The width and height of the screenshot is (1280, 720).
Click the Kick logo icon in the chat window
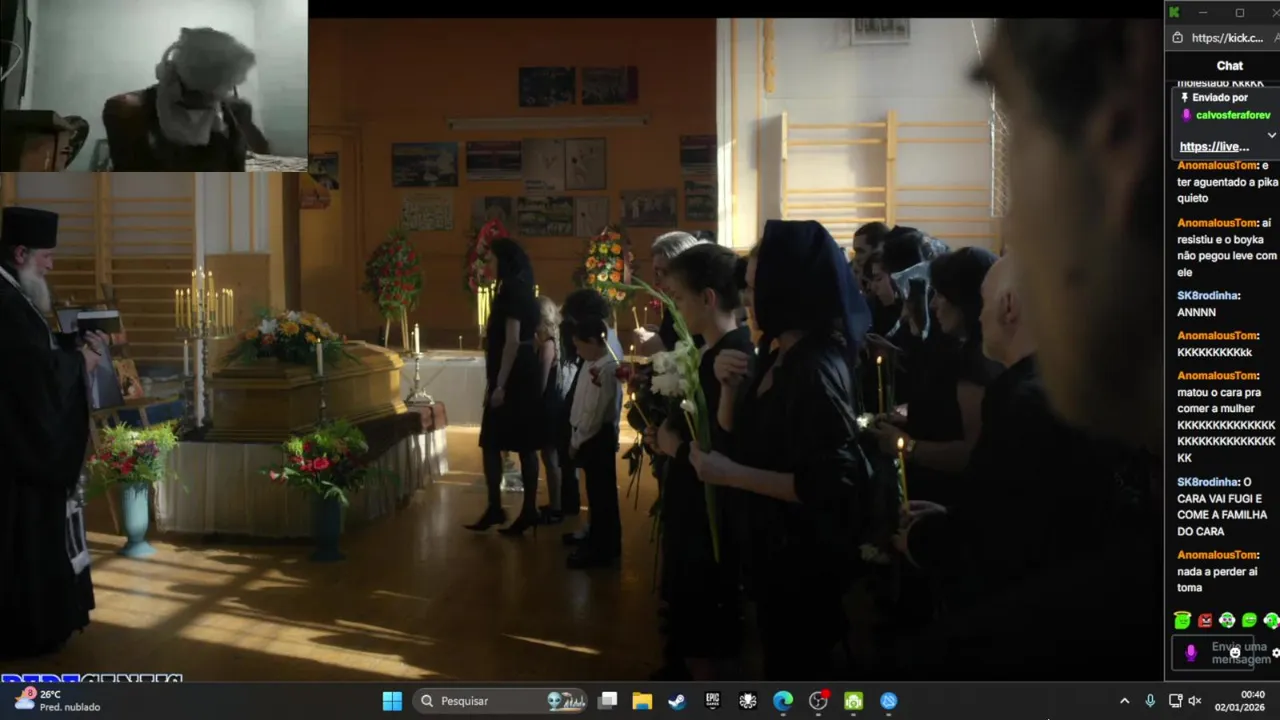point(1174,12)
